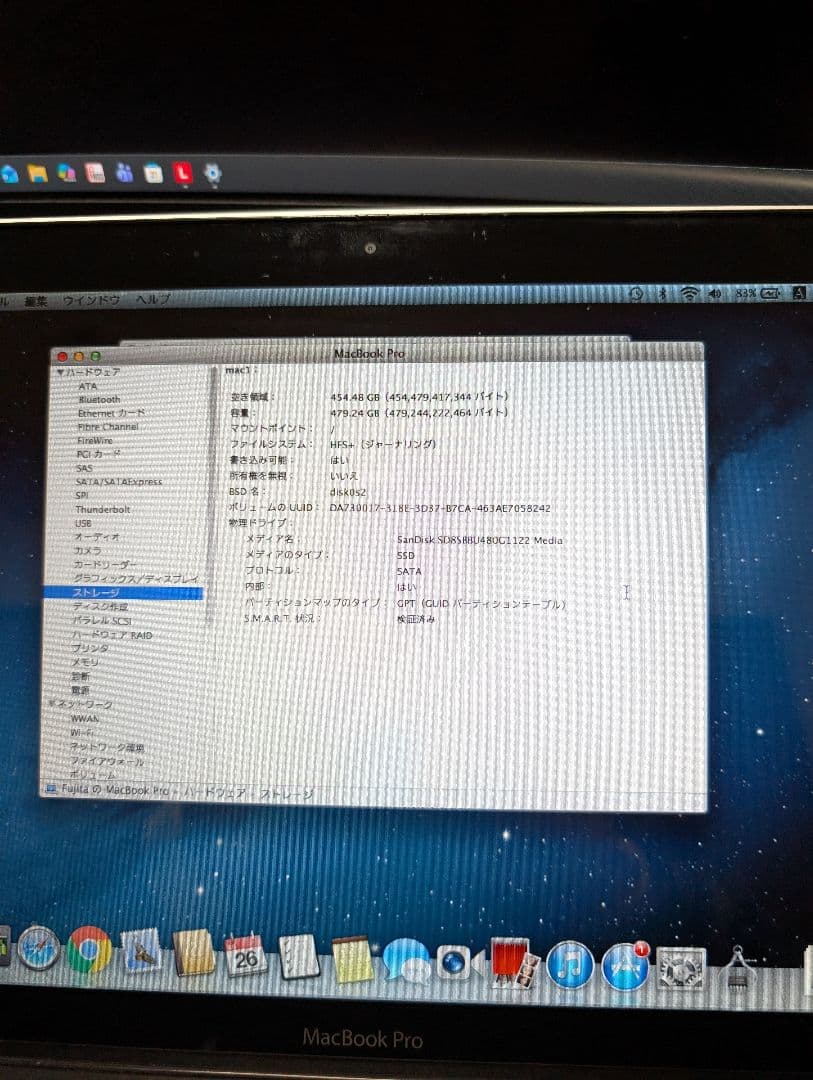The width and height of the screenshot is (813, 1080).
Task: Open FaceTime from the Dock
Action: 452,963
